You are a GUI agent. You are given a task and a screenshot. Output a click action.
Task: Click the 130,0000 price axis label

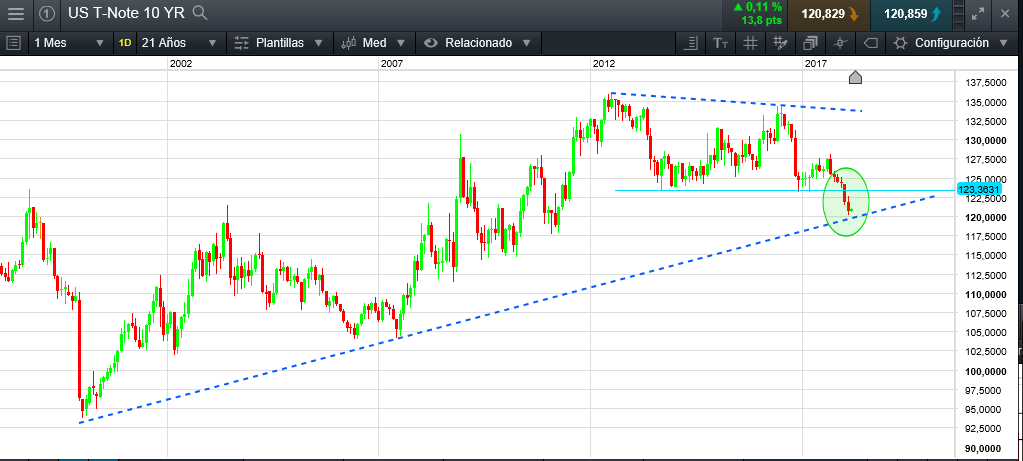985,140
